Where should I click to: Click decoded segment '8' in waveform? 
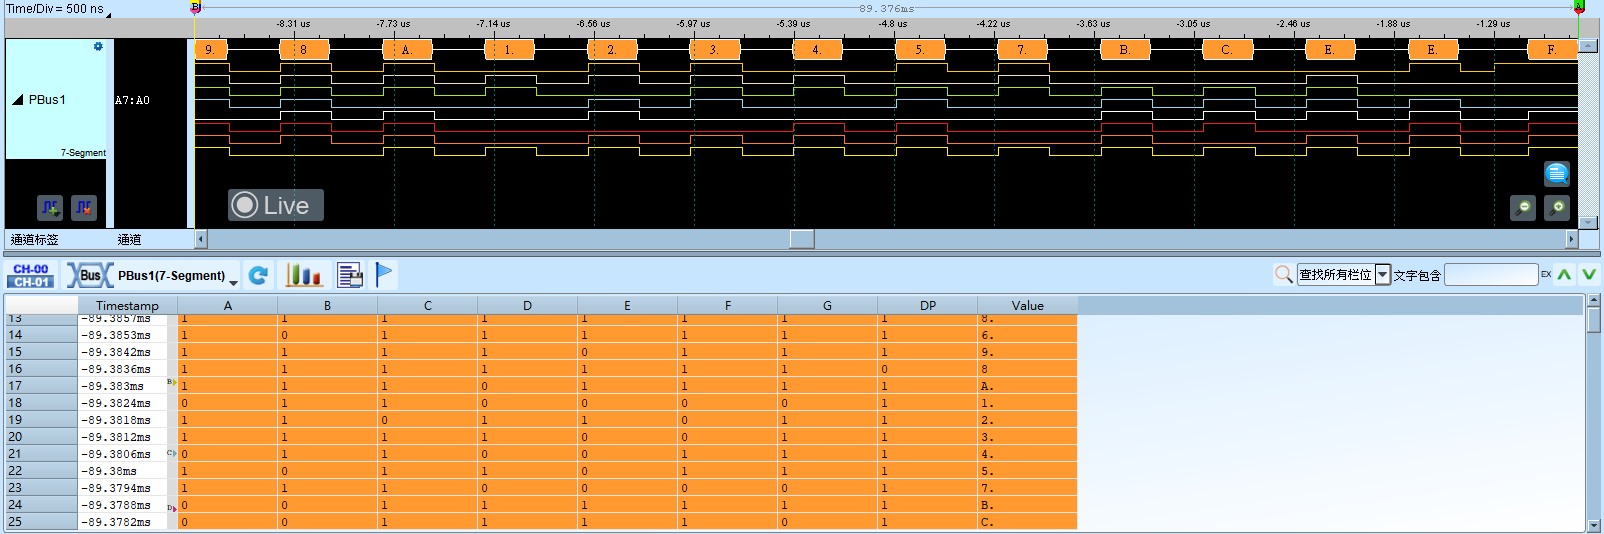pos(304,49)
